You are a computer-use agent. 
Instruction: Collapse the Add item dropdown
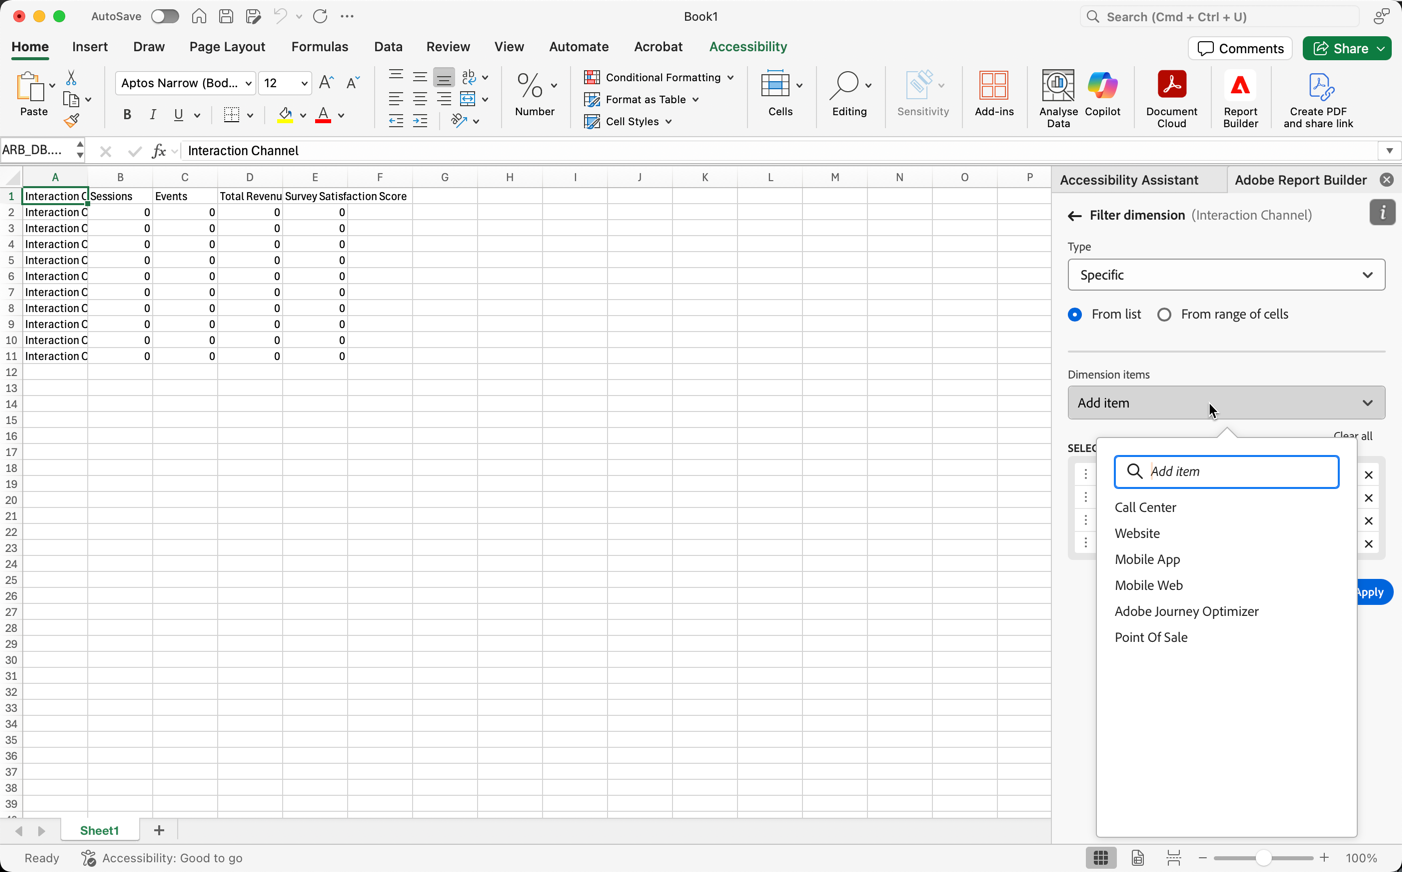coord(1226,403)
